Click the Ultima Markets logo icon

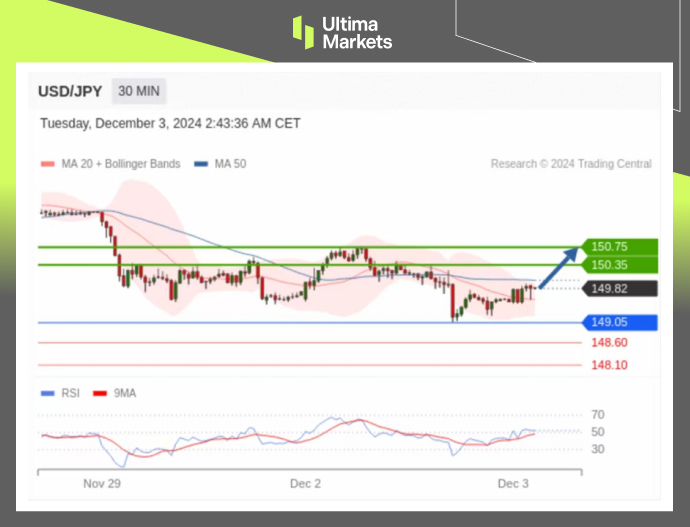tap(303, 31)
